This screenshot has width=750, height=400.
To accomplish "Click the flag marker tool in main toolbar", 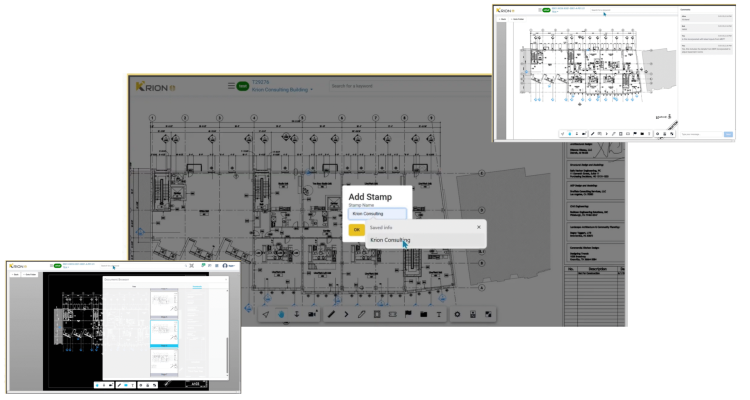I will pos(408,314).
